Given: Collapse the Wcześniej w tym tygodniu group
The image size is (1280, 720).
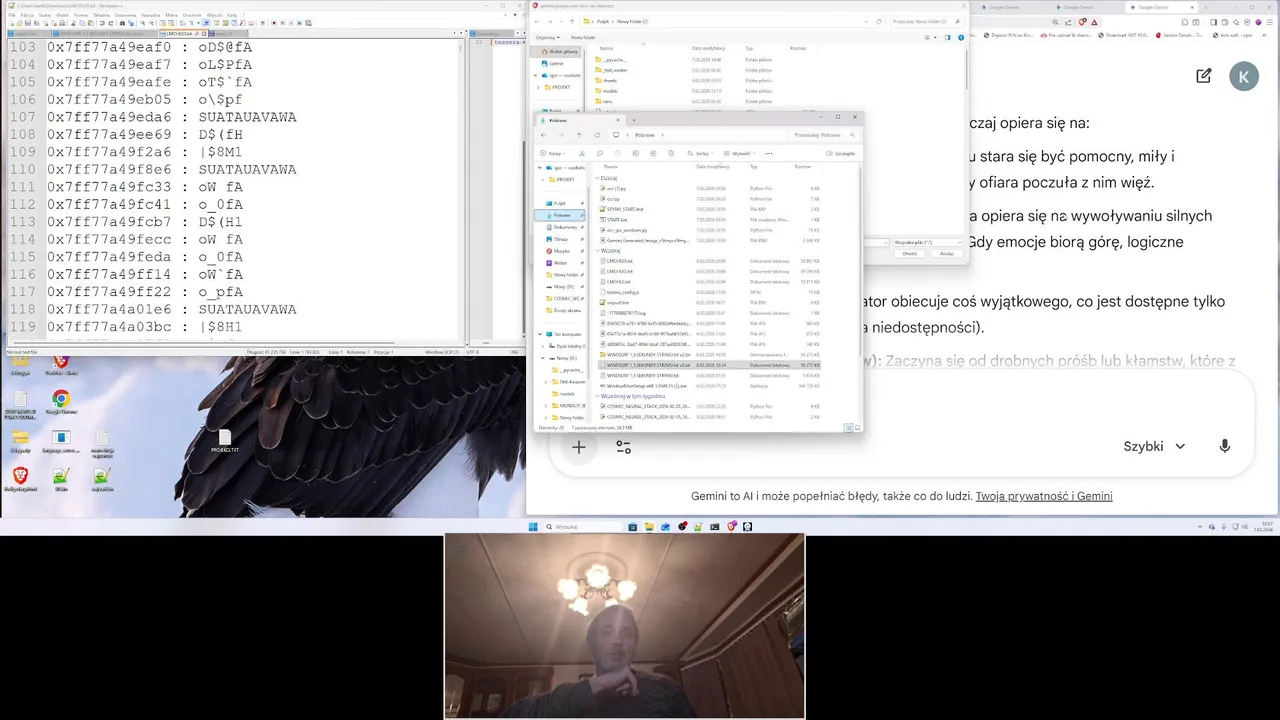Looking at the screenshot, I should point(597,396).
